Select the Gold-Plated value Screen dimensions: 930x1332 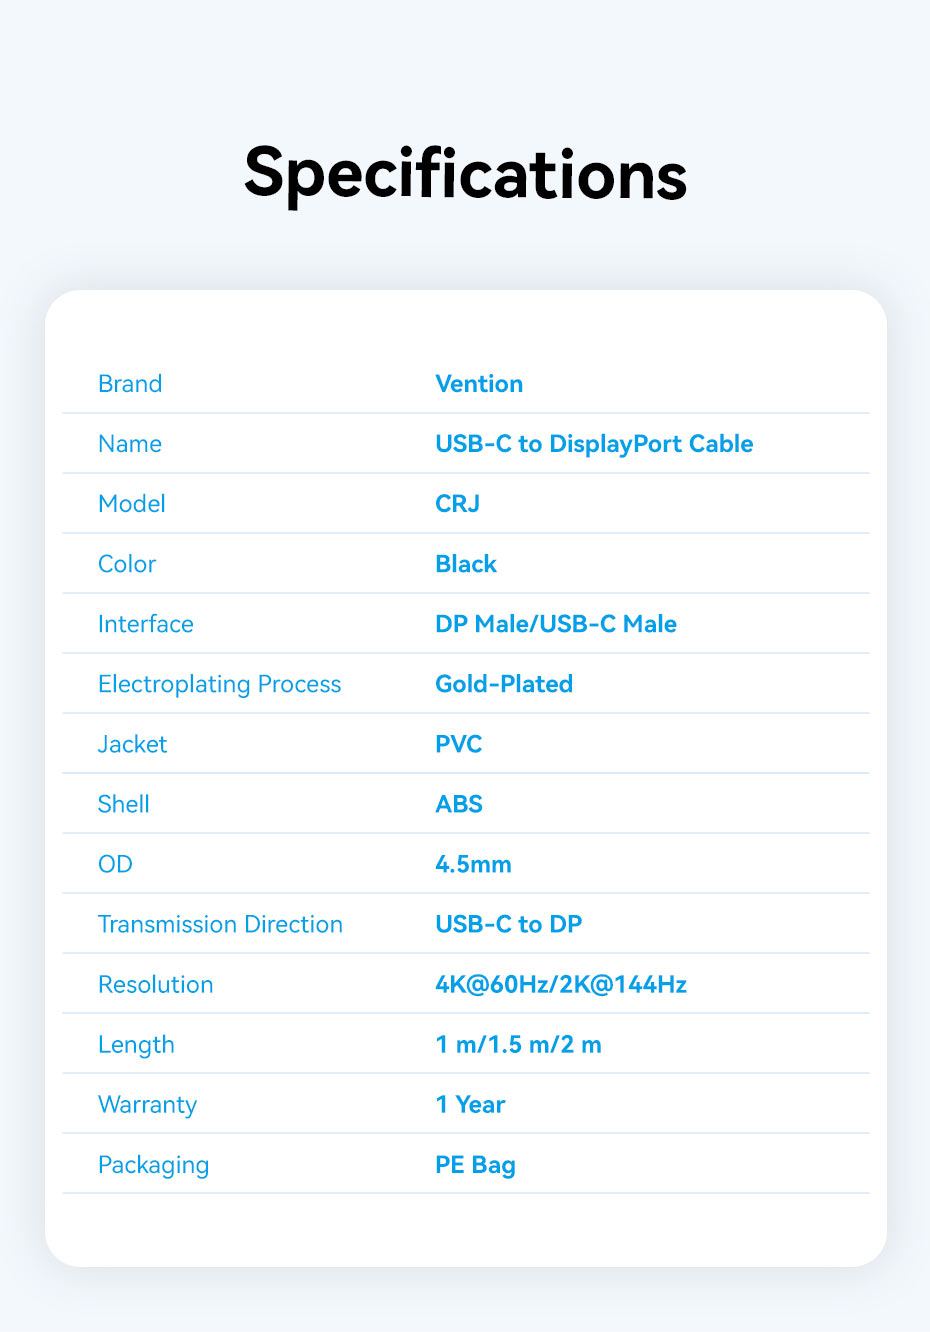504,684
